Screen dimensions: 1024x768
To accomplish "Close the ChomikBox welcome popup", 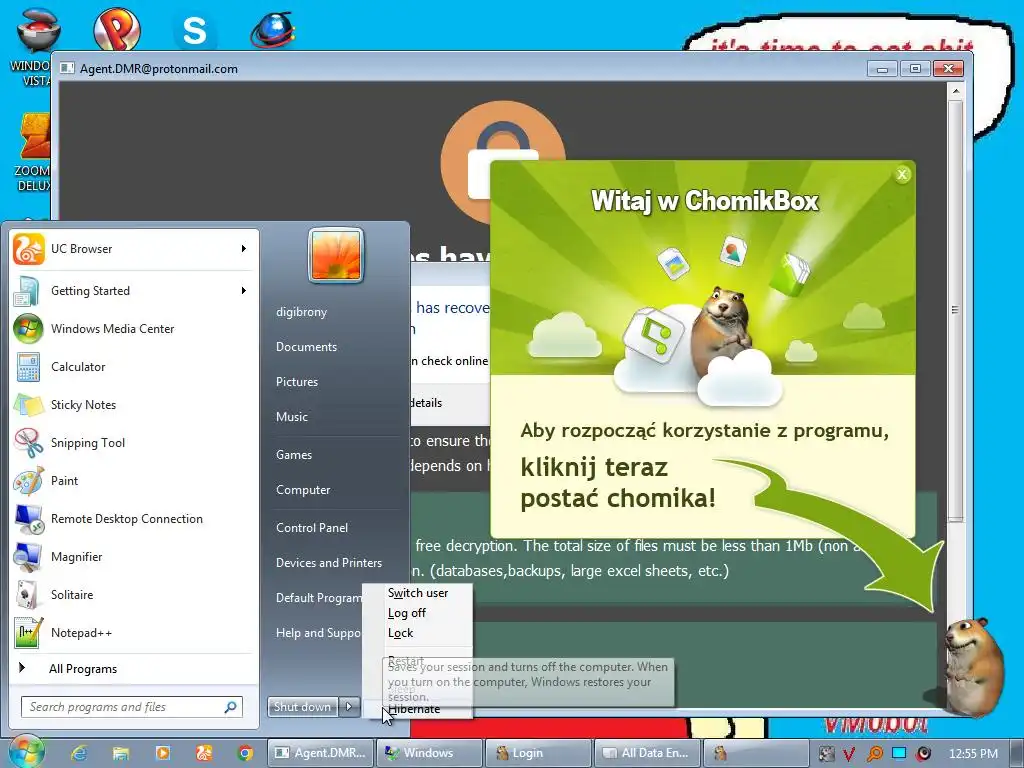I will click(x=902, y=174).
